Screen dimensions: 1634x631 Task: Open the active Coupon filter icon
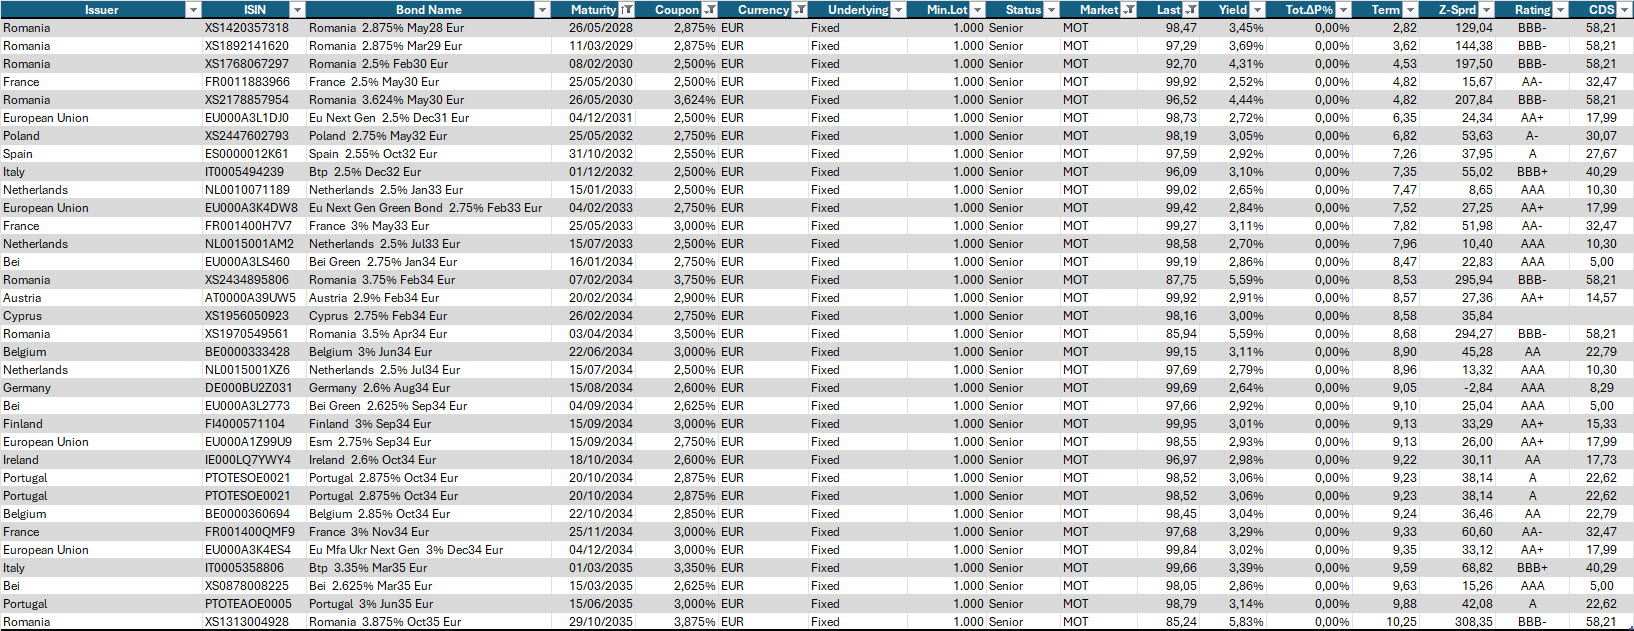click(709, 10)
